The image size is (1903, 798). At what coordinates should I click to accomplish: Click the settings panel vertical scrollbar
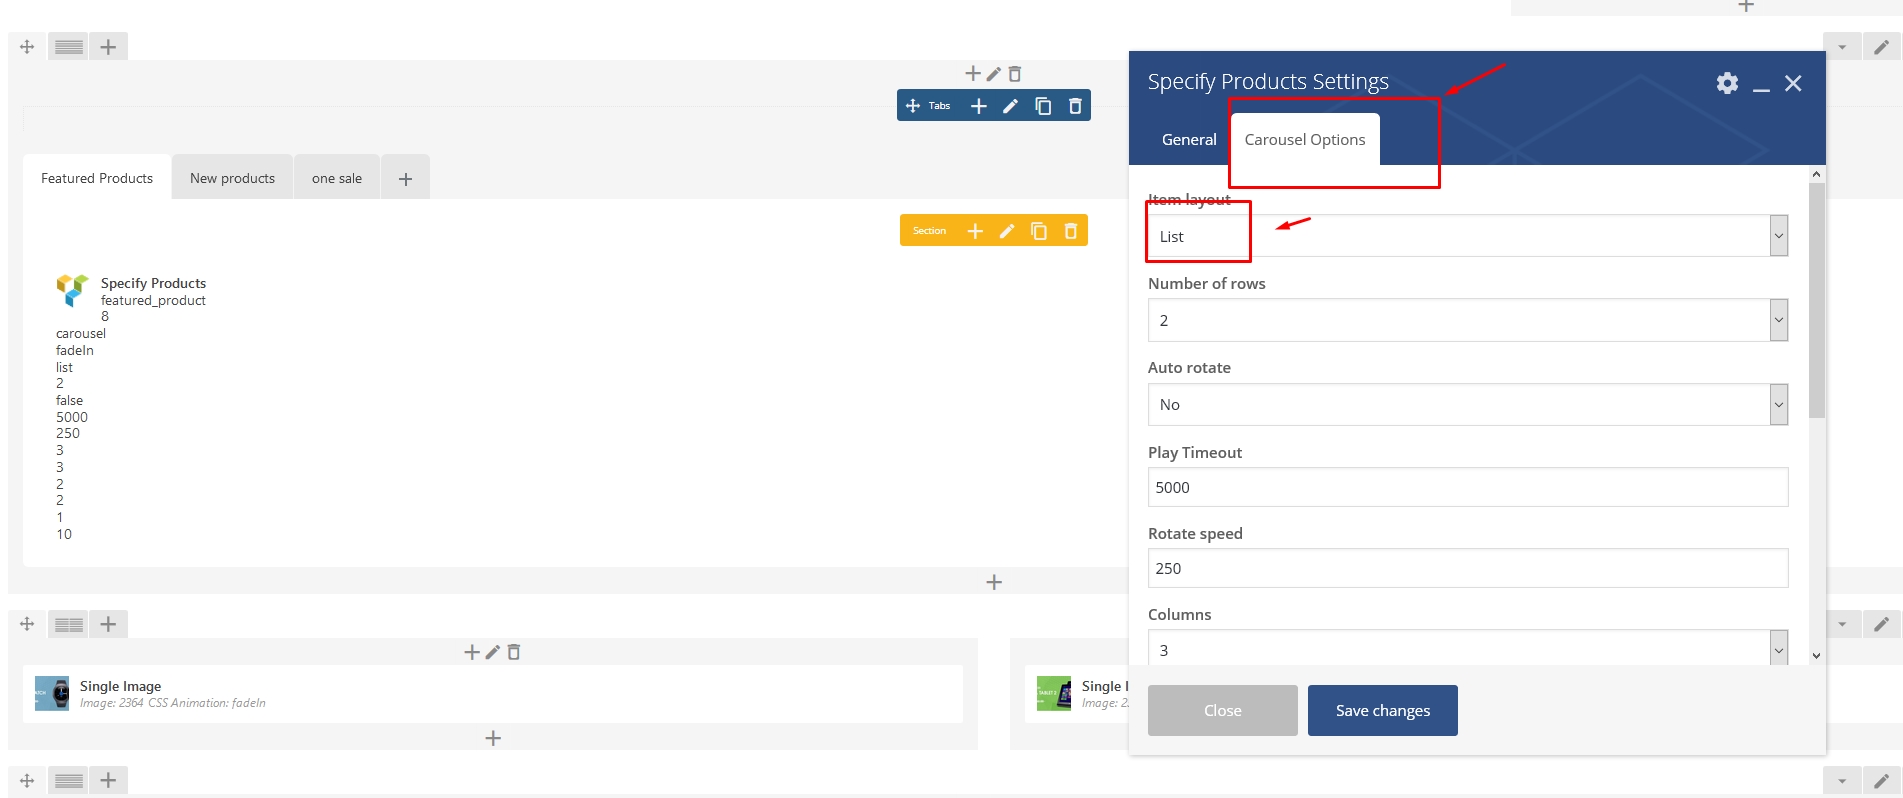(1816, 300)
